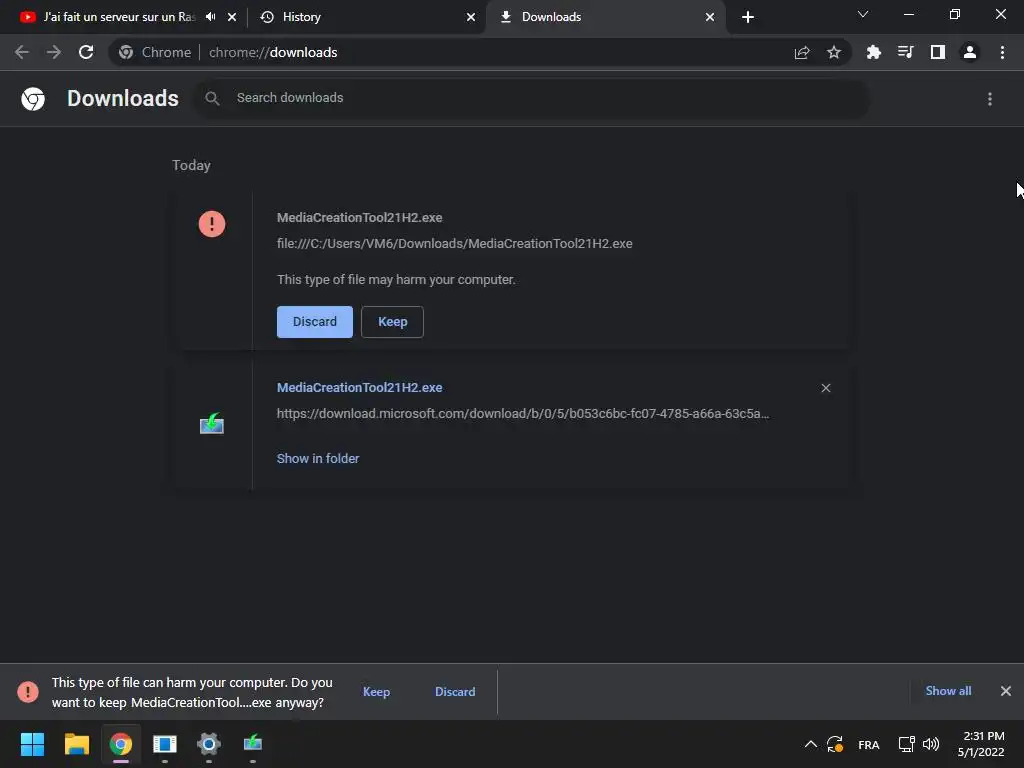Click the Search downloads field
Screen dimensions: 1024x768
[530, 98]
